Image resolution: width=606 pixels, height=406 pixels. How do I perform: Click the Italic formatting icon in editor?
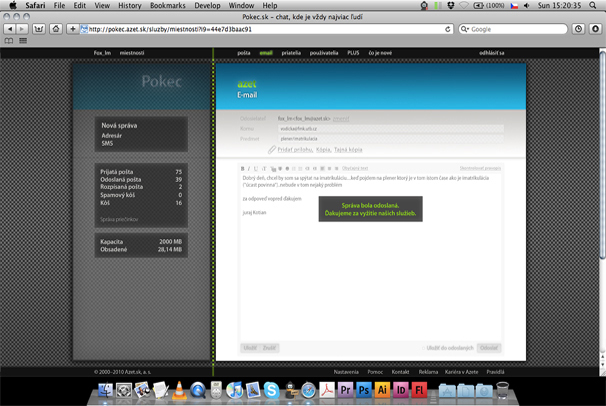pyautogui.click(x=249, y=168)
